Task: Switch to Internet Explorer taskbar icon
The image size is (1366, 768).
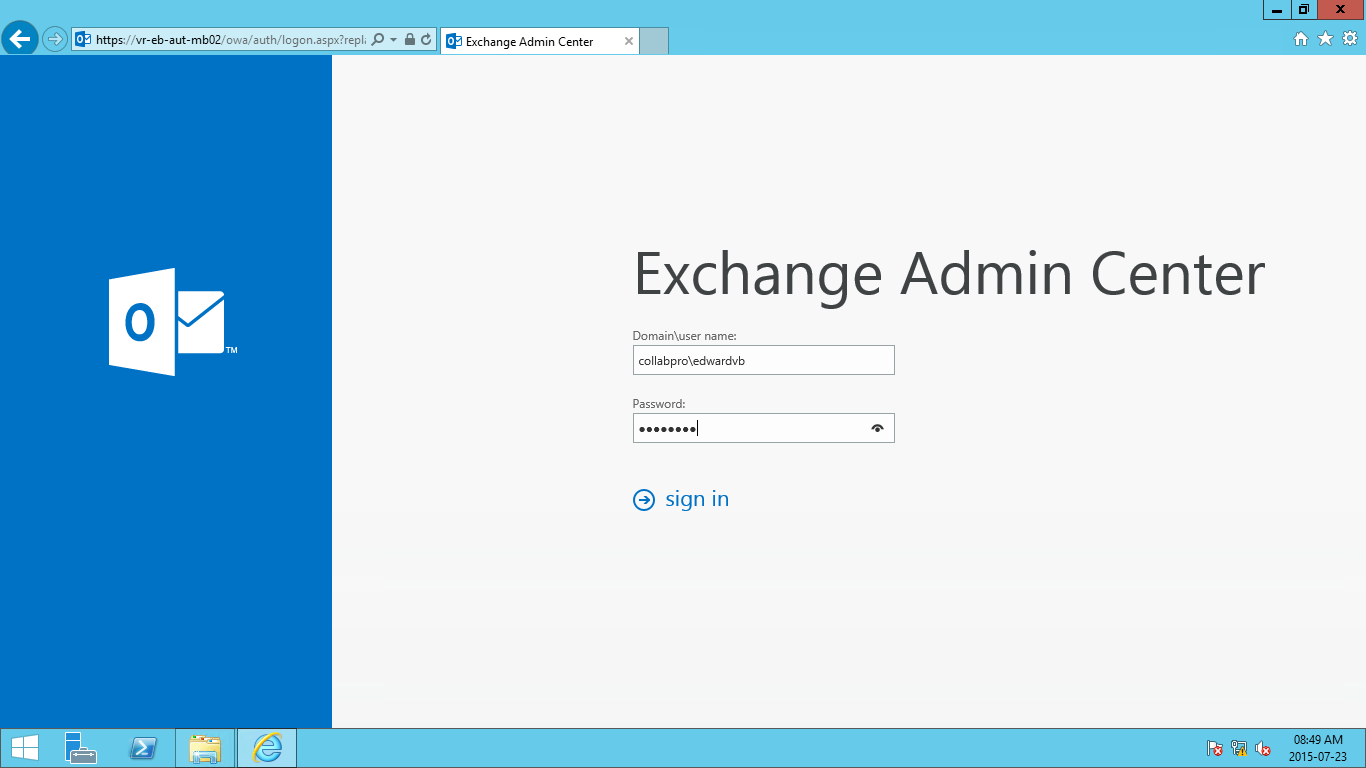Action: (267, 748)
